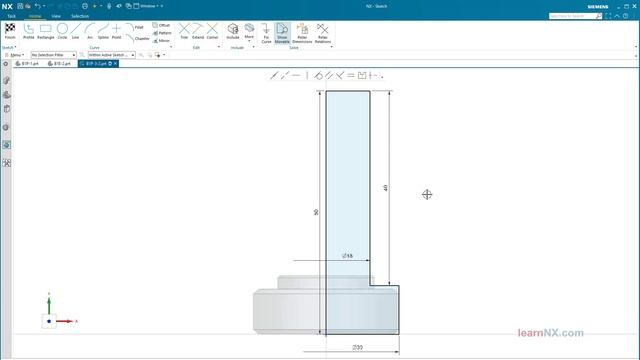Switch to the Selection ribbon tab
This screenshot has height=360, width=640.
point(80,16)
